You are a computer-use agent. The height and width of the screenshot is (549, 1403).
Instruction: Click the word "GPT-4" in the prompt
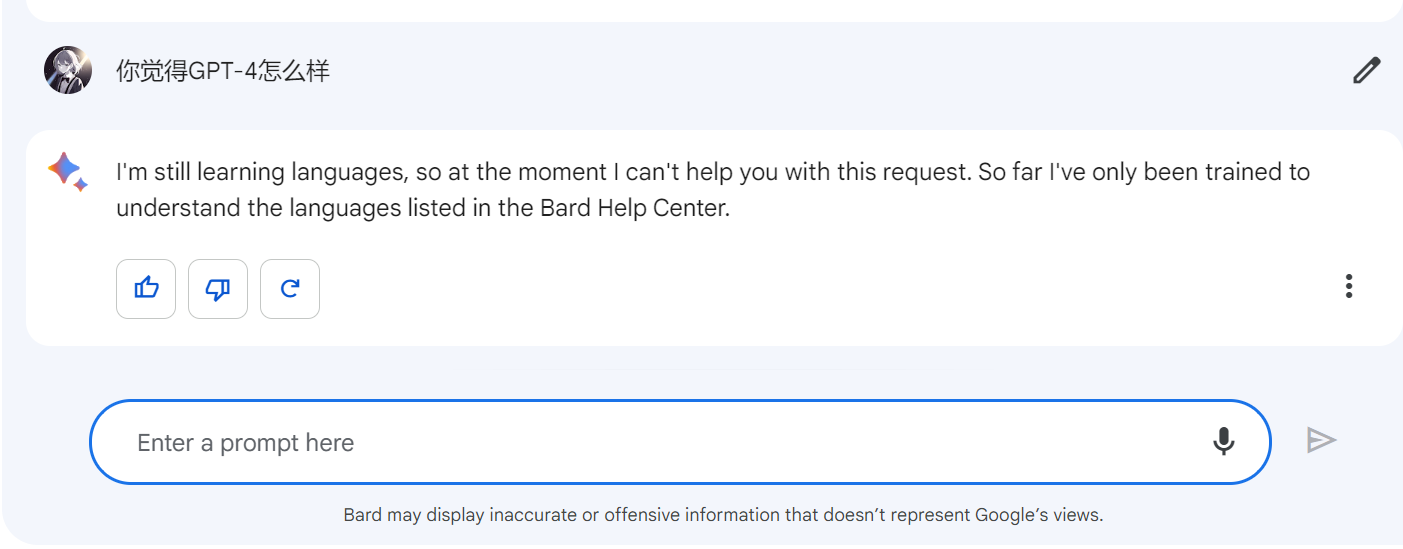223,71
